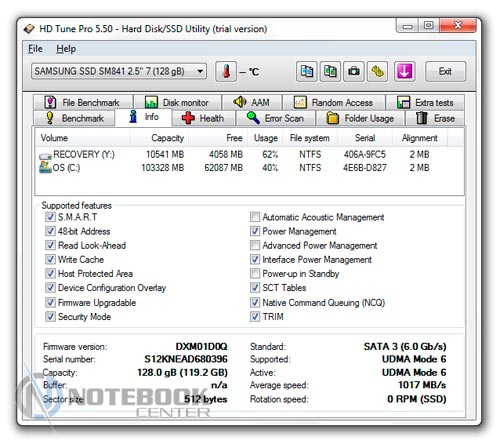500x444 pixels.
Task: Click the thermometer temperature icon
Action: point(226,71)
